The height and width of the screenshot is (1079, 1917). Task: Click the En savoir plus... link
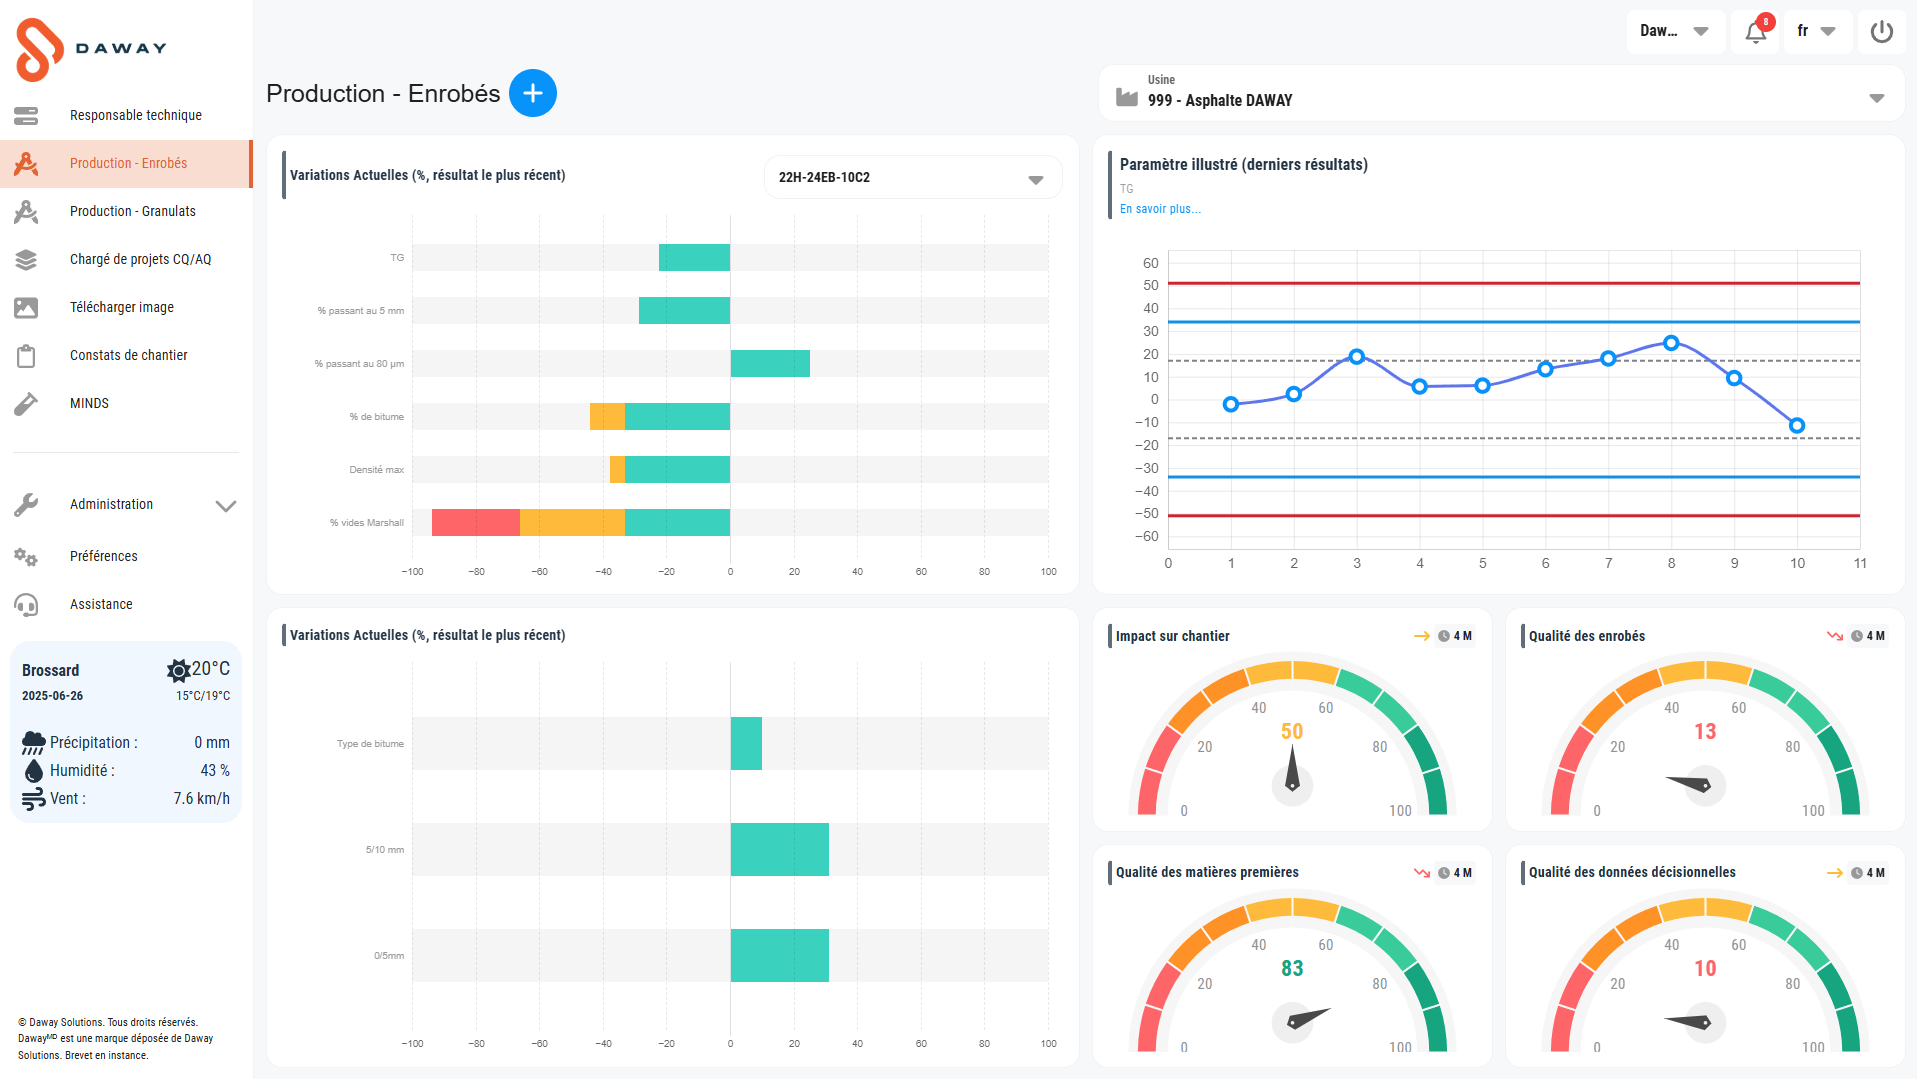[1160, 209]
